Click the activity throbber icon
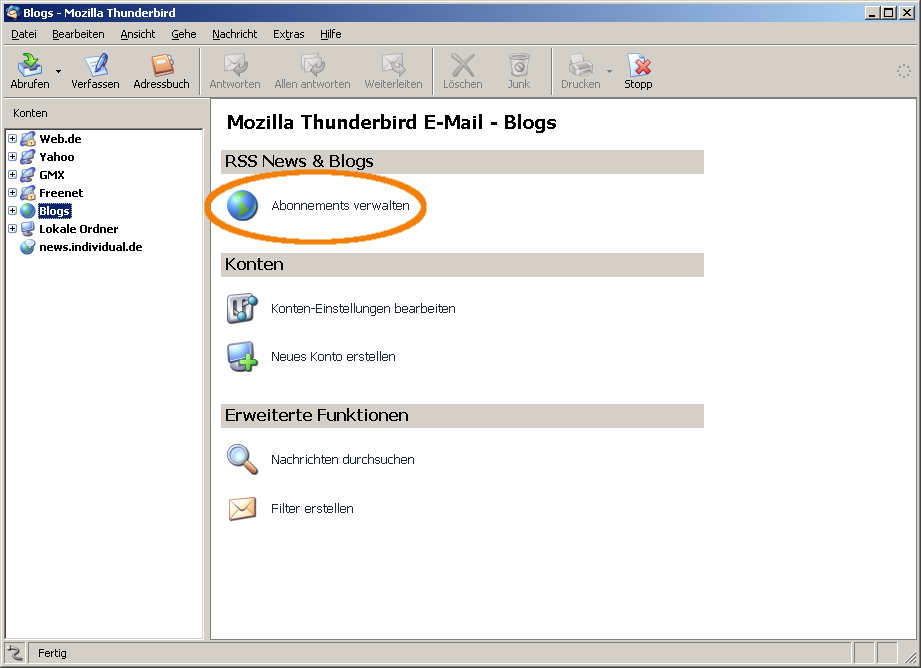Image resolution: width=921 pixels, height=668 pixels. (903, 72)
